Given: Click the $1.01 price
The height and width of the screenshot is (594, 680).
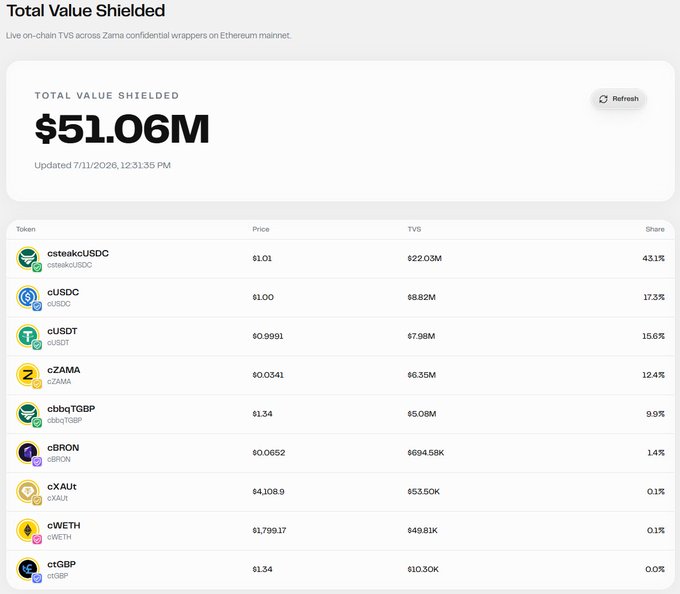Looking at the screenshot, I should point(262,258).
